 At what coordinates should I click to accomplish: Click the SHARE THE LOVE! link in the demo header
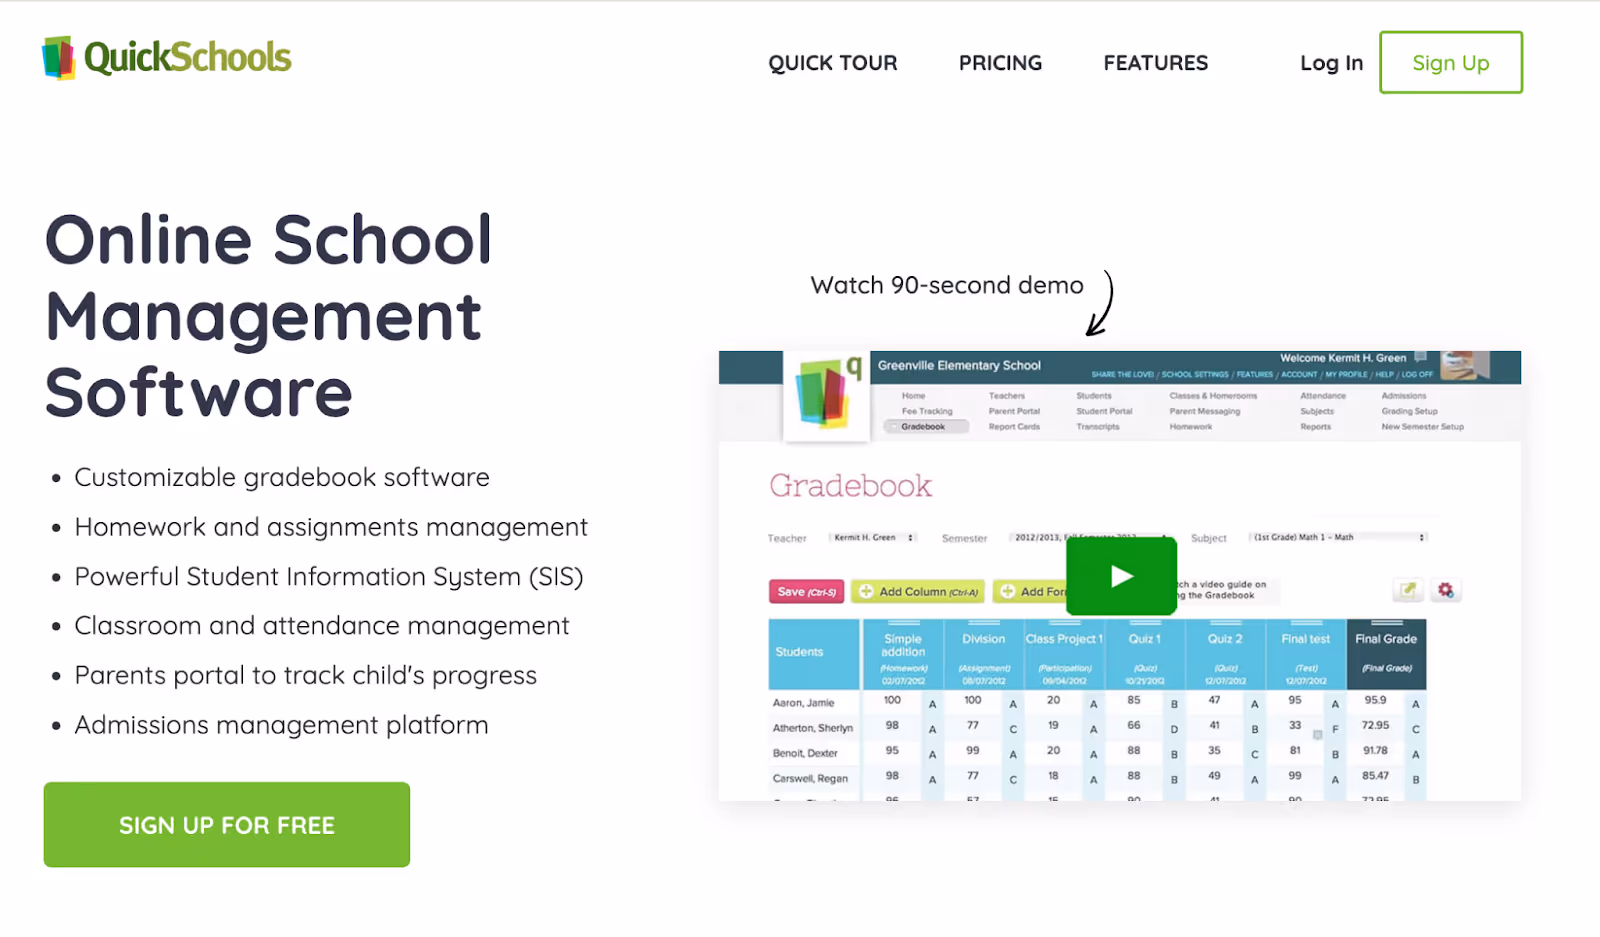[1122, 375]
